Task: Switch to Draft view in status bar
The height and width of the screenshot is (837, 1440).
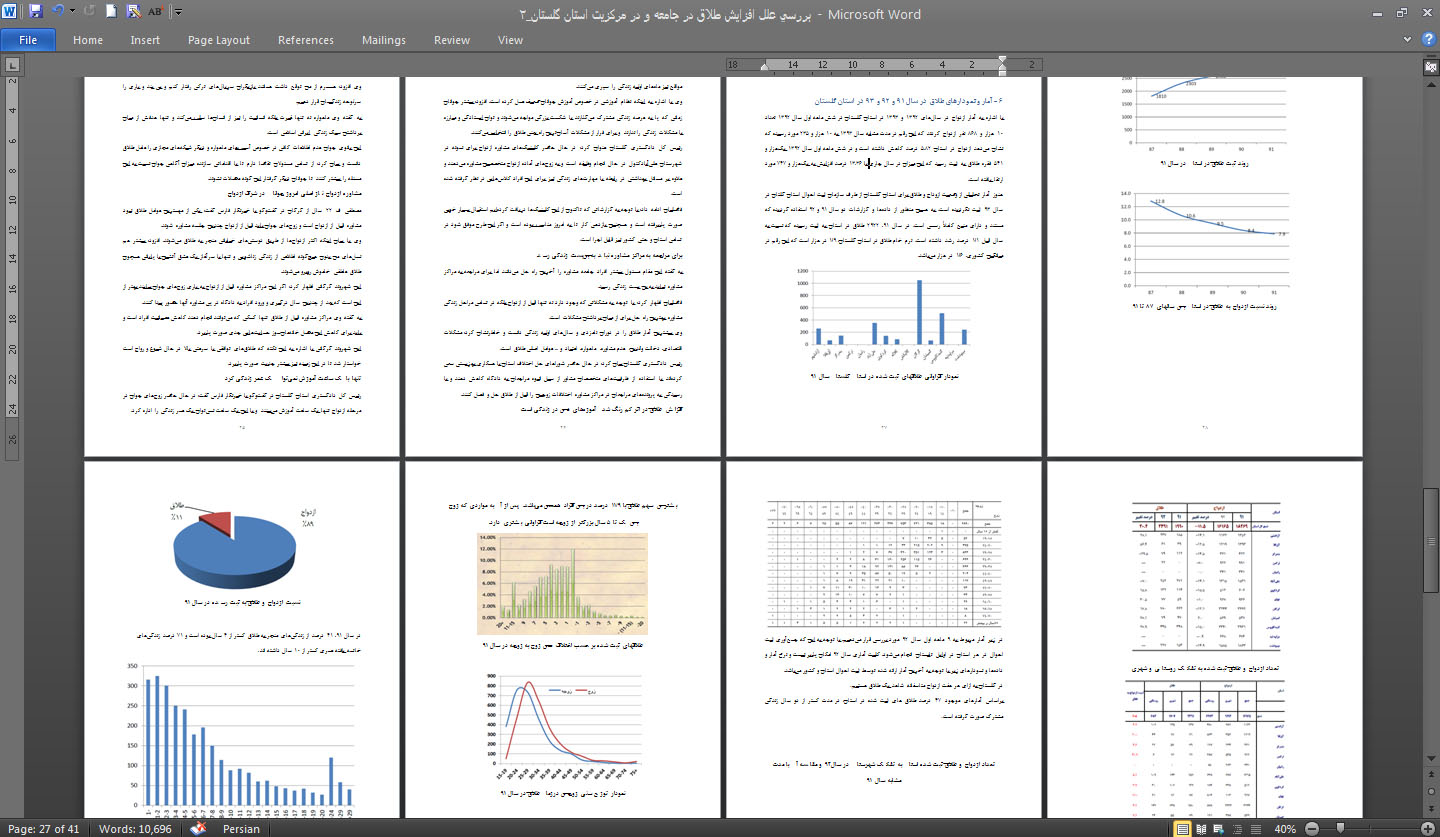Action: (1257, 829)
